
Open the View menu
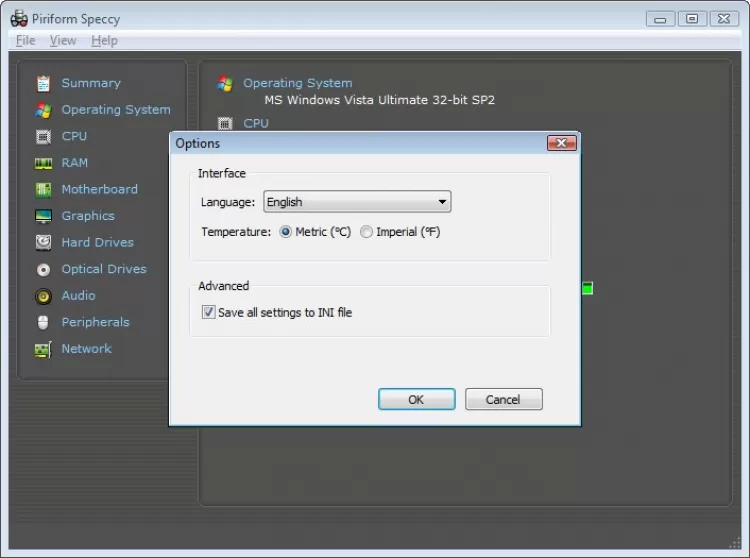(63, 41)
